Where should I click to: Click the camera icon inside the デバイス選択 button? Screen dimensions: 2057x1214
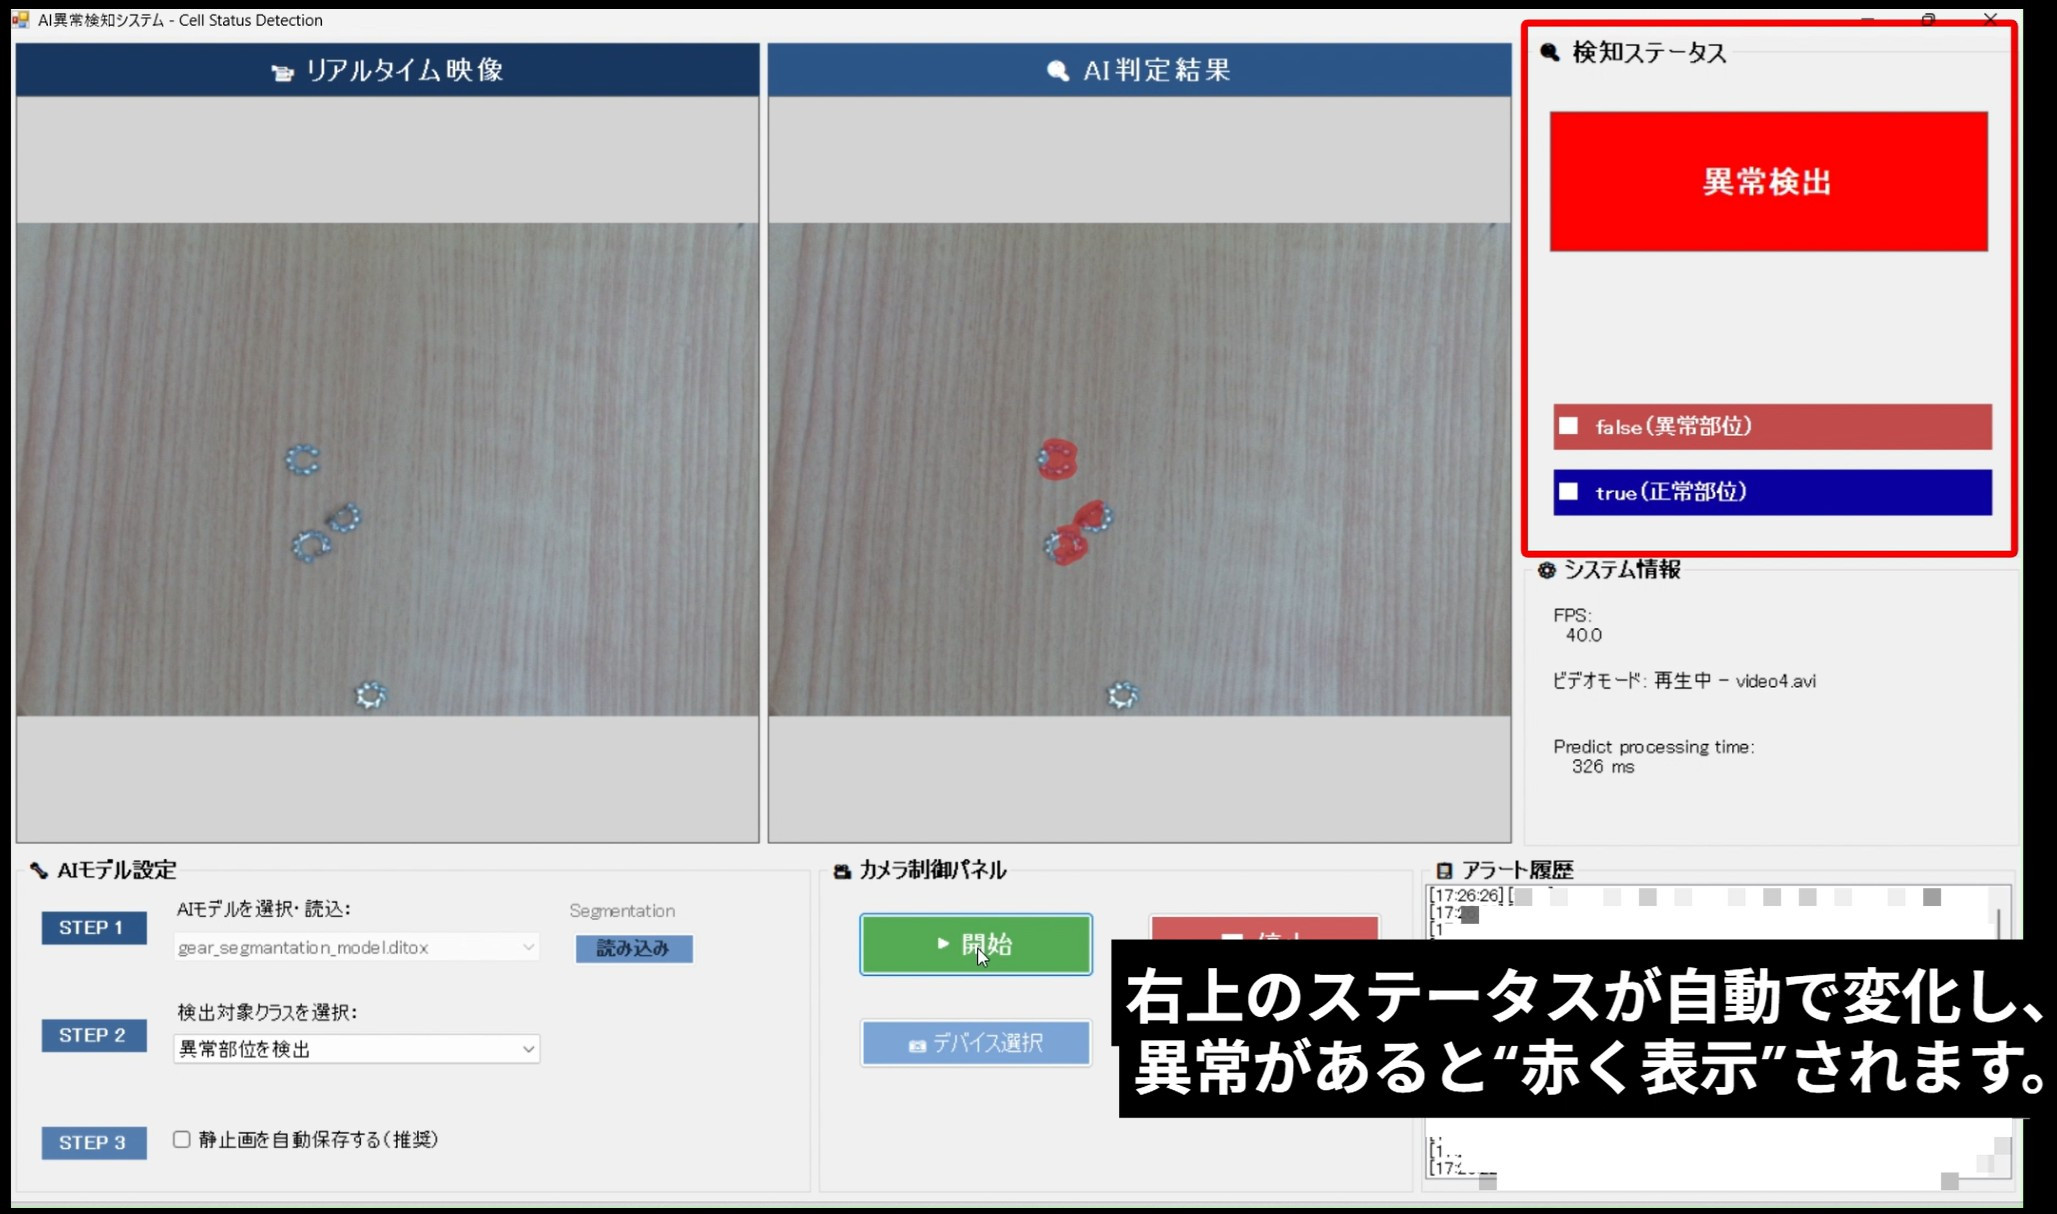(916, 1044)
